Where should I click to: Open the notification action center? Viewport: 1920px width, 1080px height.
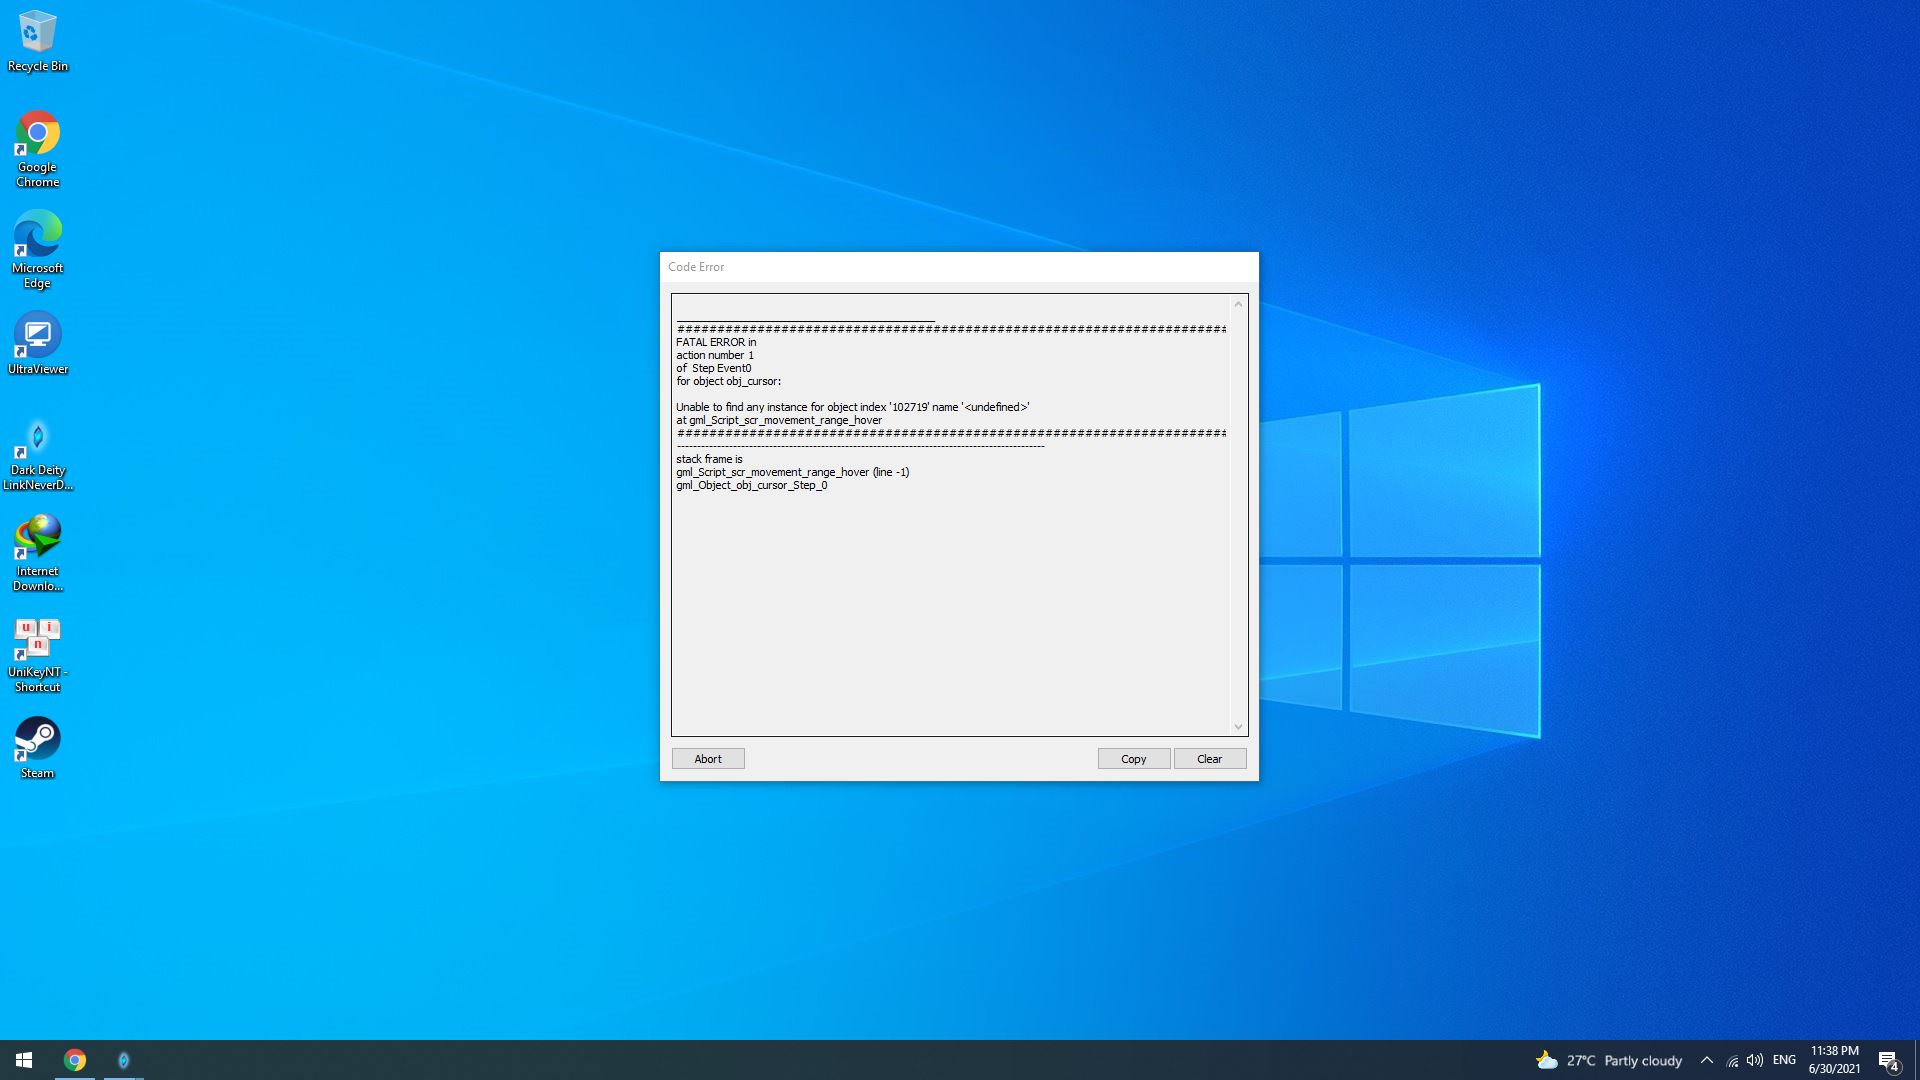click(1888, 1060)
